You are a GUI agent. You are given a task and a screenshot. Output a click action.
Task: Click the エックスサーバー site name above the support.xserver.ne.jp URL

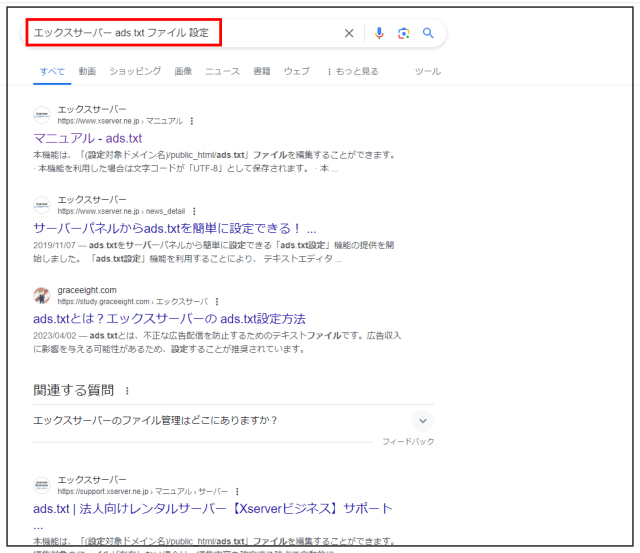[92, 480]
